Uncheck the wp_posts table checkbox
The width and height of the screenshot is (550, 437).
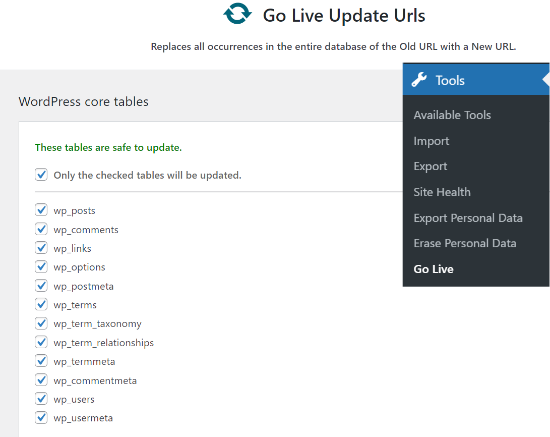pyautogui.click(x=41, y=210)
